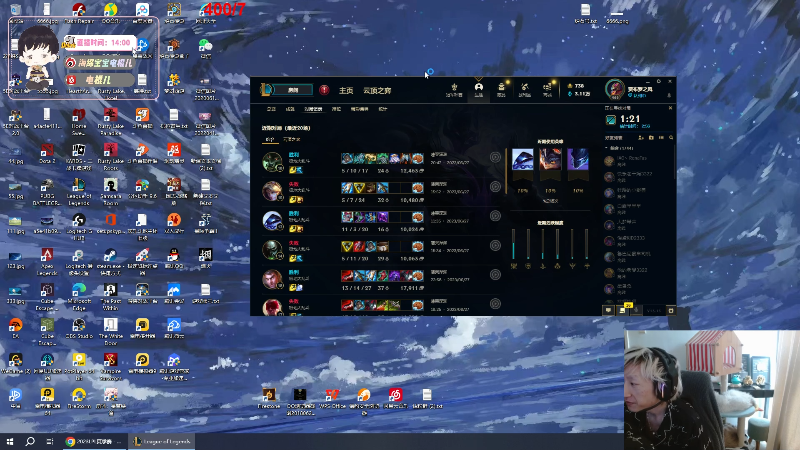
Task: Collapse the friends group expander arrow
Action: click(x=607, y=148)
